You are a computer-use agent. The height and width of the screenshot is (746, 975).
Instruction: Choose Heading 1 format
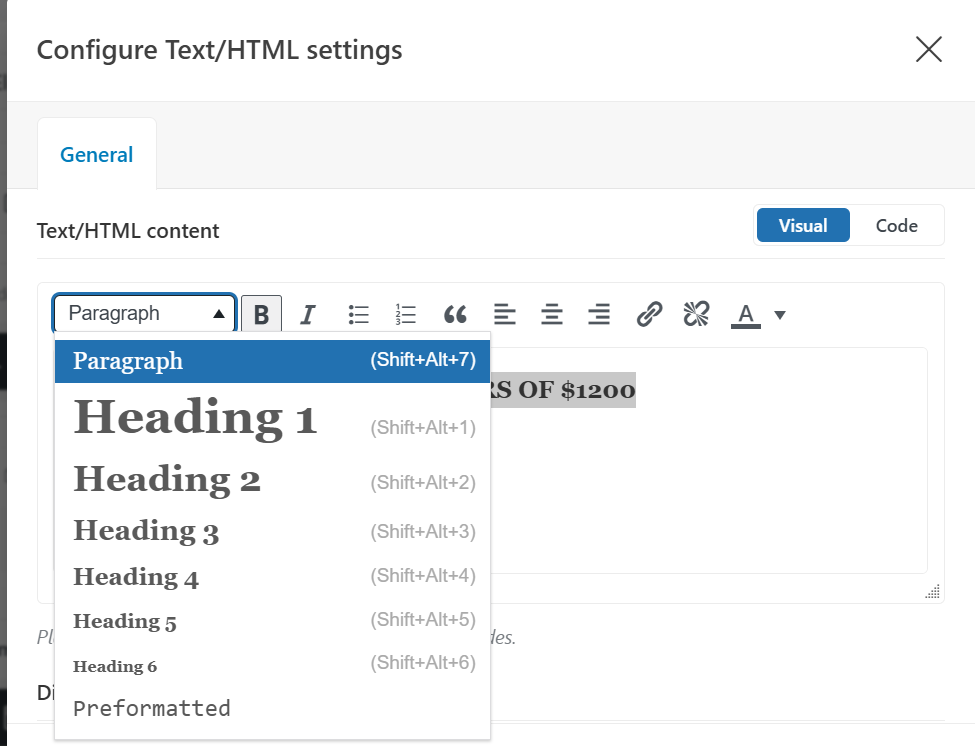[x=272, y=418]
